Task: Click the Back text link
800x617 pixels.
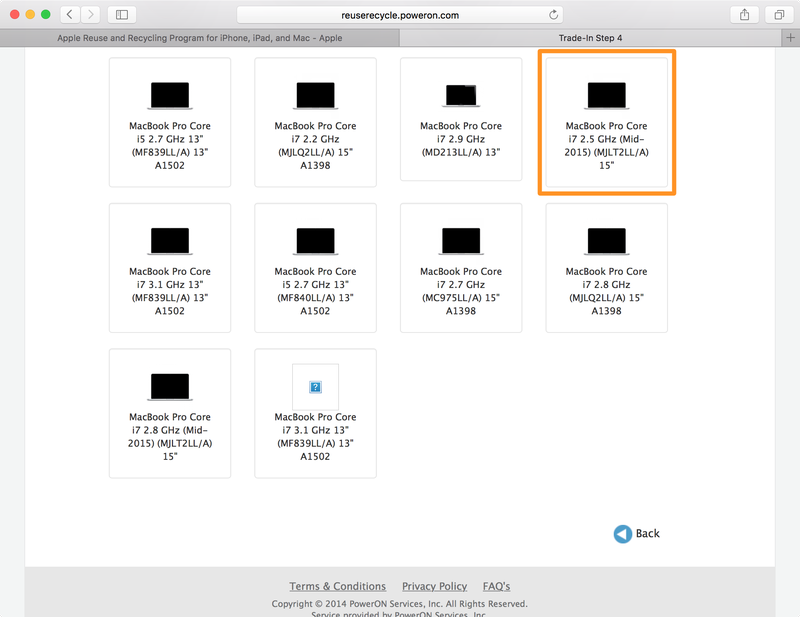Action: point(647,533)
